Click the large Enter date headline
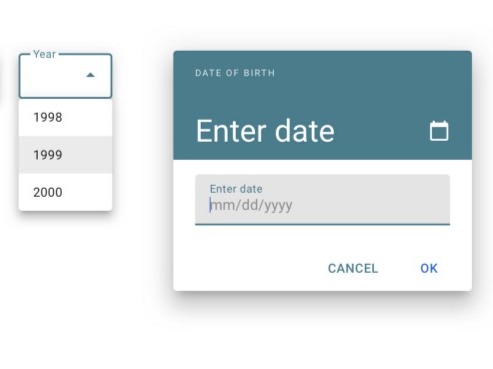Screen dimensions: 493x369 [265, 131]
